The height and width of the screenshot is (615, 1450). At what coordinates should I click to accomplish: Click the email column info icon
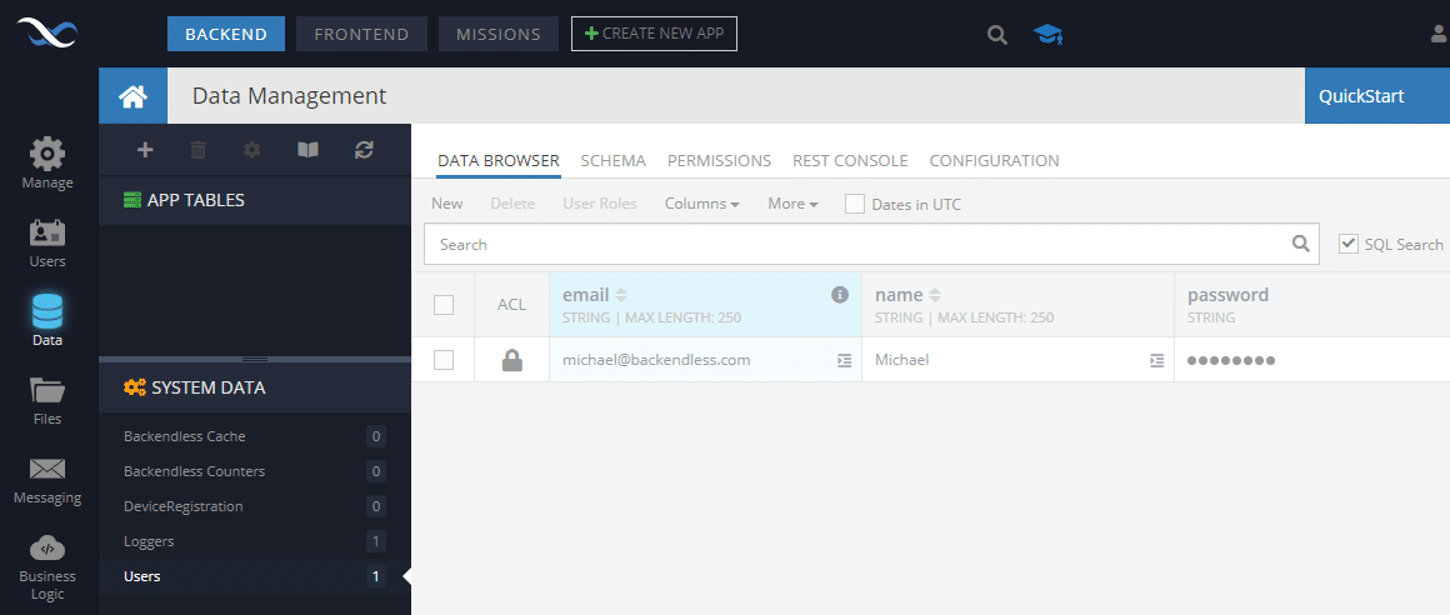pyautogui.click(x=840, y=294)
